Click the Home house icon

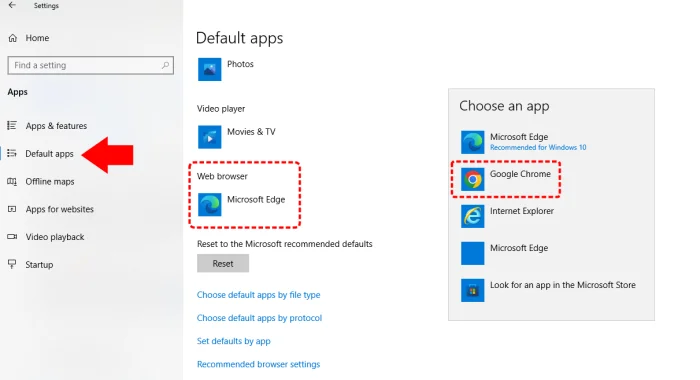pos(12,38)
